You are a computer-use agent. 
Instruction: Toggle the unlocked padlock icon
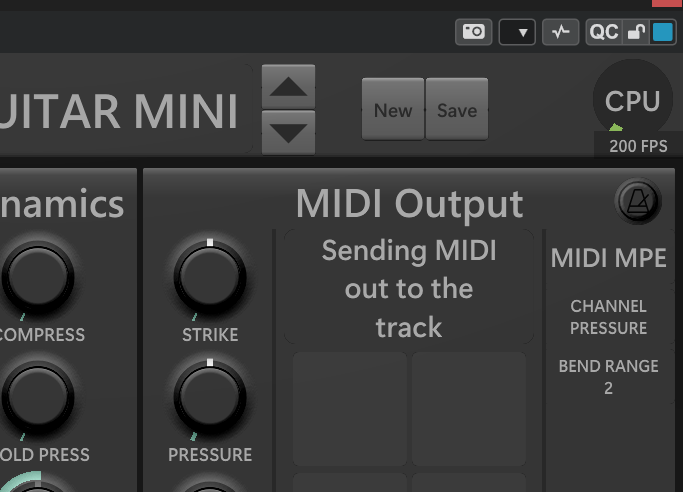635,32
